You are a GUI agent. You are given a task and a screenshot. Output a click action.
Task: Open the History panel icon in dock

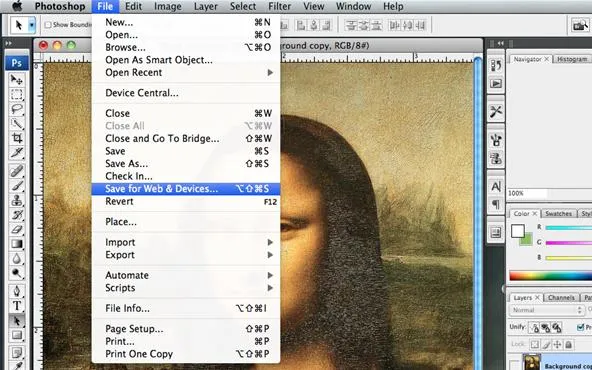pos(496,66)
